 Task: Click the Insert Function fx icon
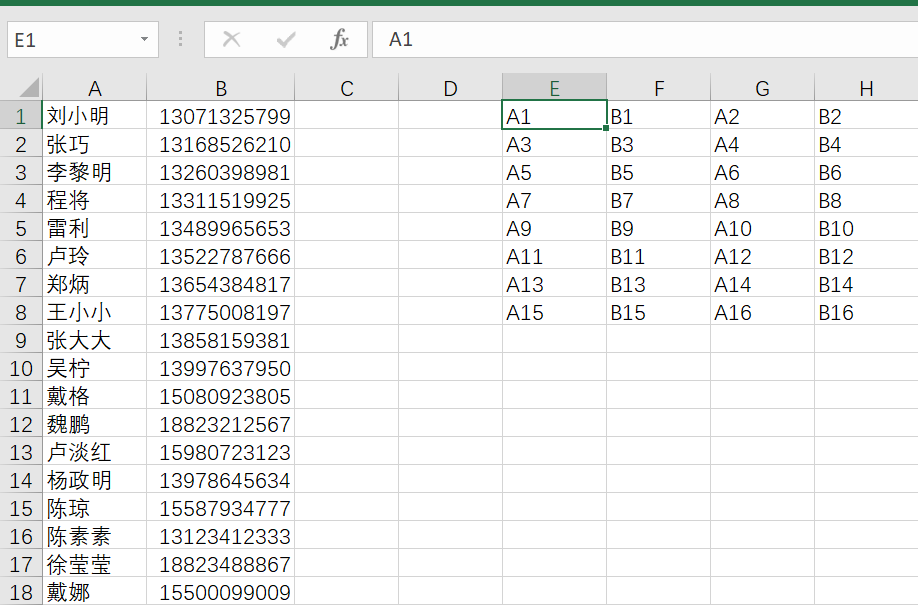340,40
